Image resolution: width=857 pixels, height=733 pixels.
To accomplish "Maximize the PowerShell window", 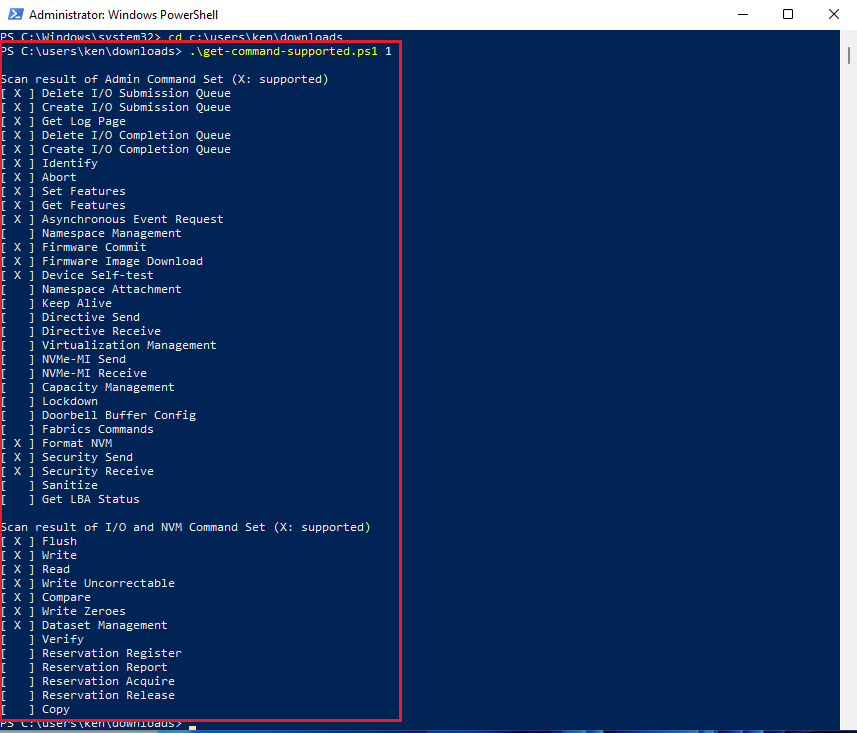I will tap(786, 14).
